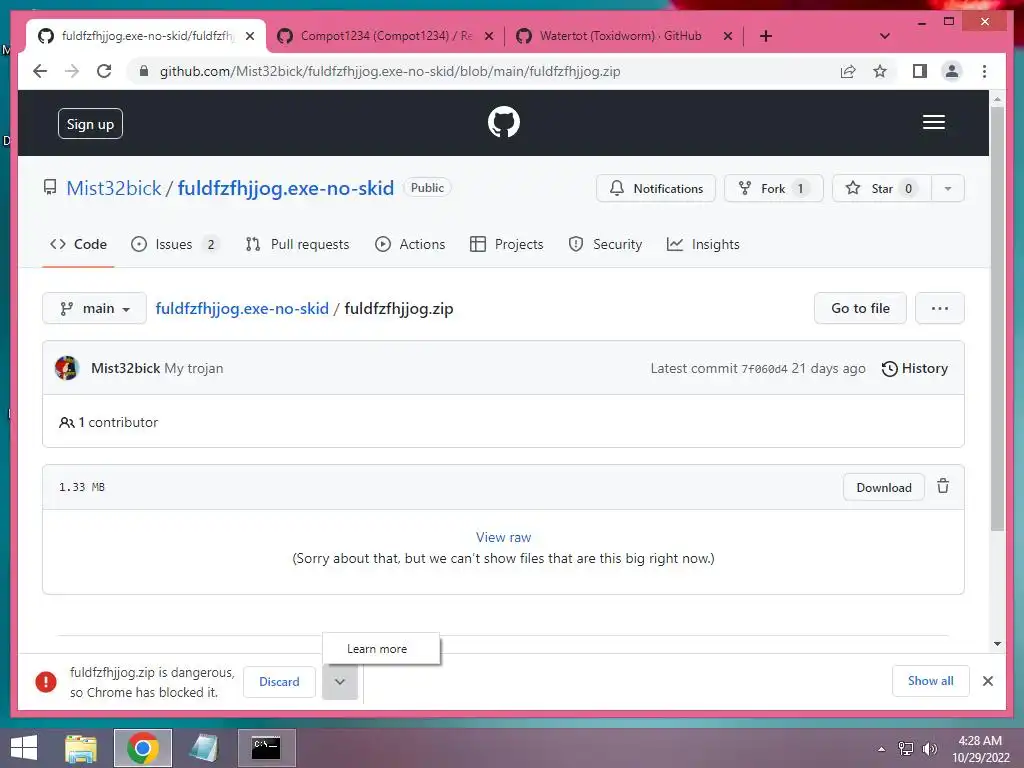This screenshot has width=1024, height=768.
Task: Open the hamburger navigation menu
Action: 933,122
